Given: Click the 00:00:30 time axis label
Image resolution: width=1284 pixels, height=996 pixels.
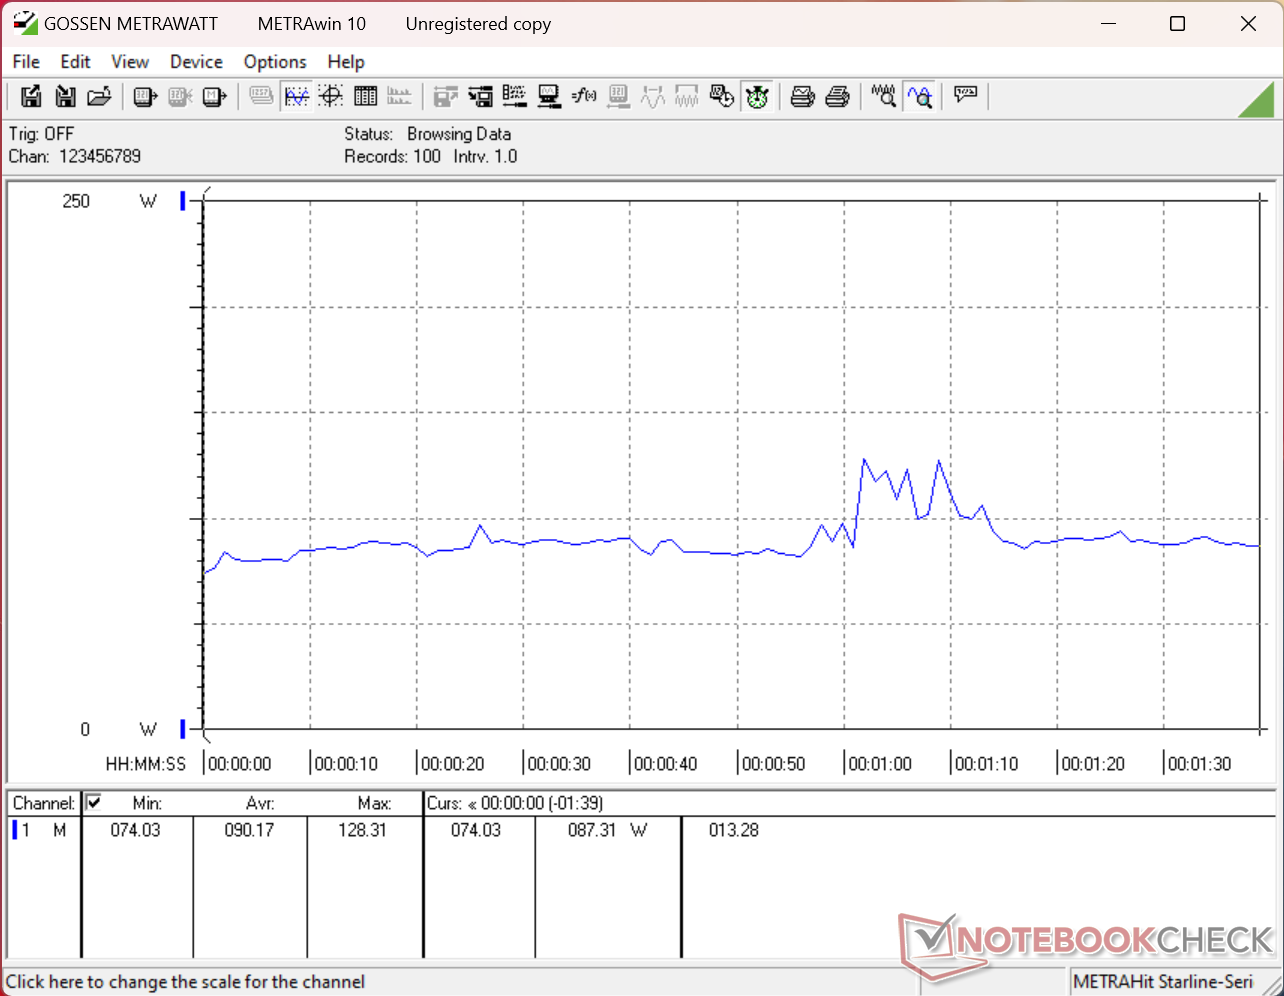Looking at the screenshot, I should [x=560, y=764].
